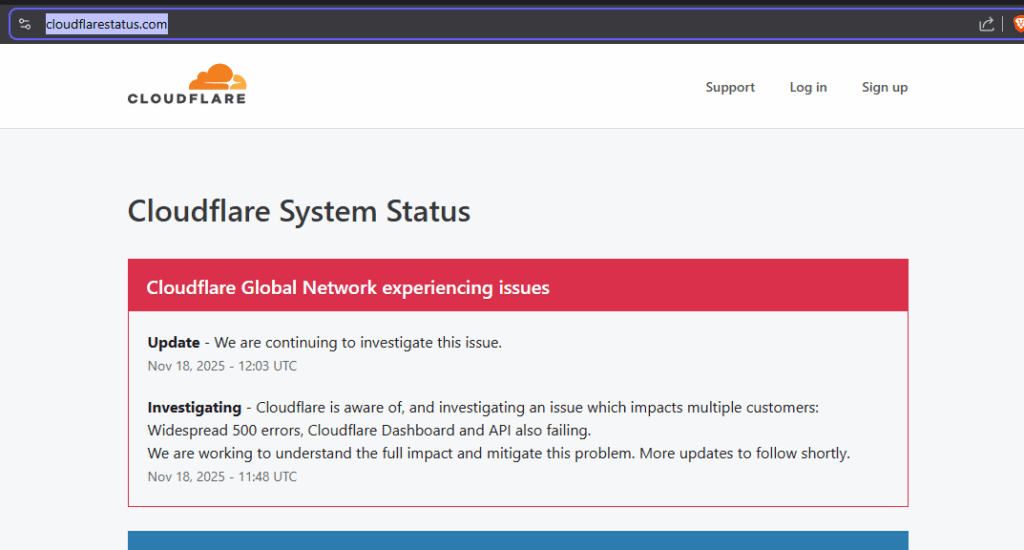Click the highlighted cloudflarestatus.com URL

106,24
